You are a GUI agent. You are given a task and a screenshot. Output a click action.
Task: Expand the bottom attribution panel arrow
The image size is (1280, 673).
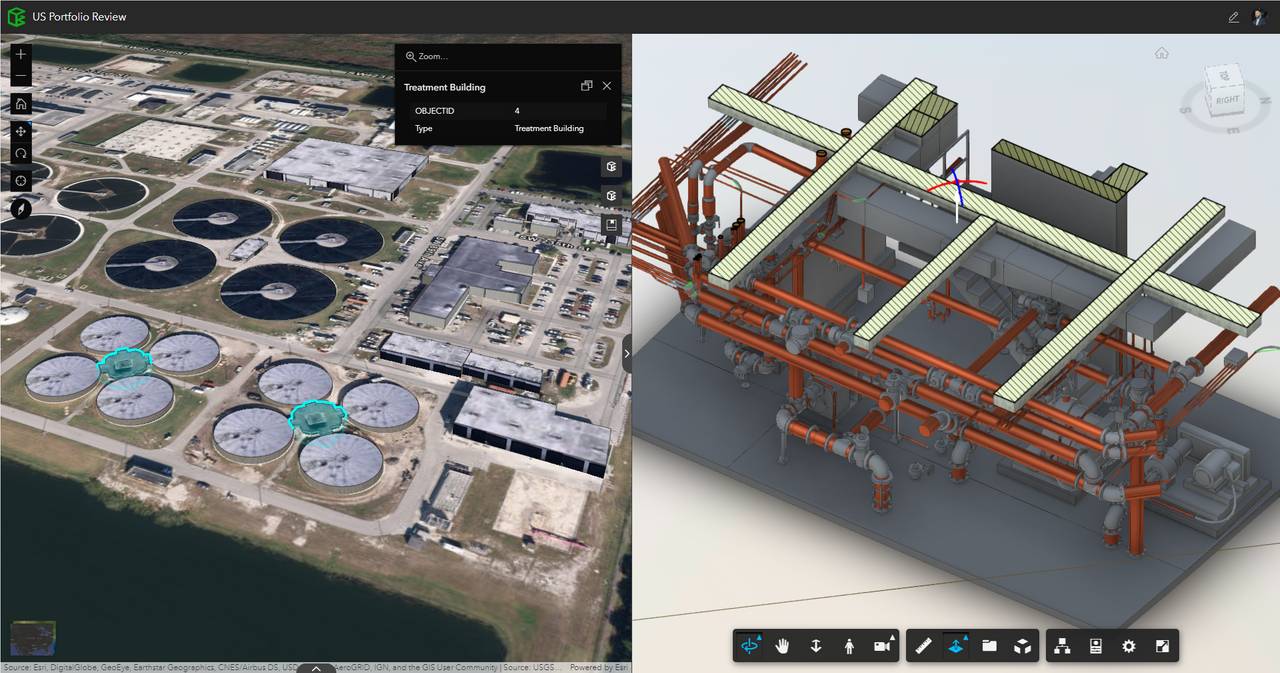pyautogui.click(x=316, y=667)
